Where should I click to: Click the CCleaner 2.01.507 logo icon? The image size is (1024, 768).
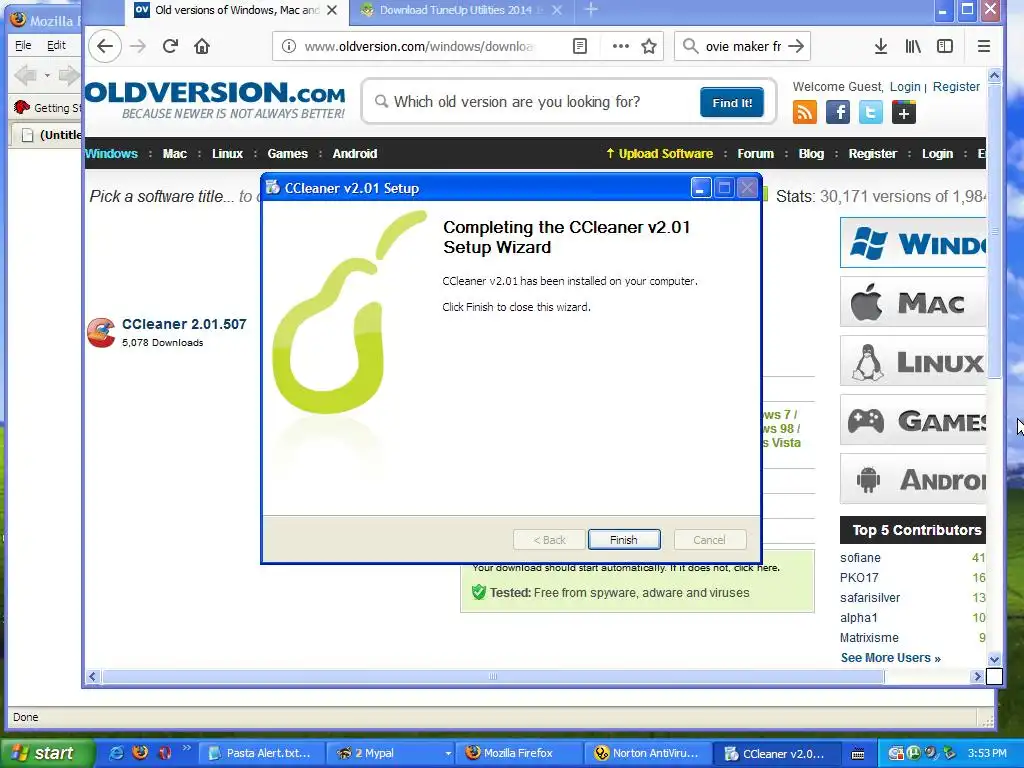[101, 332]
